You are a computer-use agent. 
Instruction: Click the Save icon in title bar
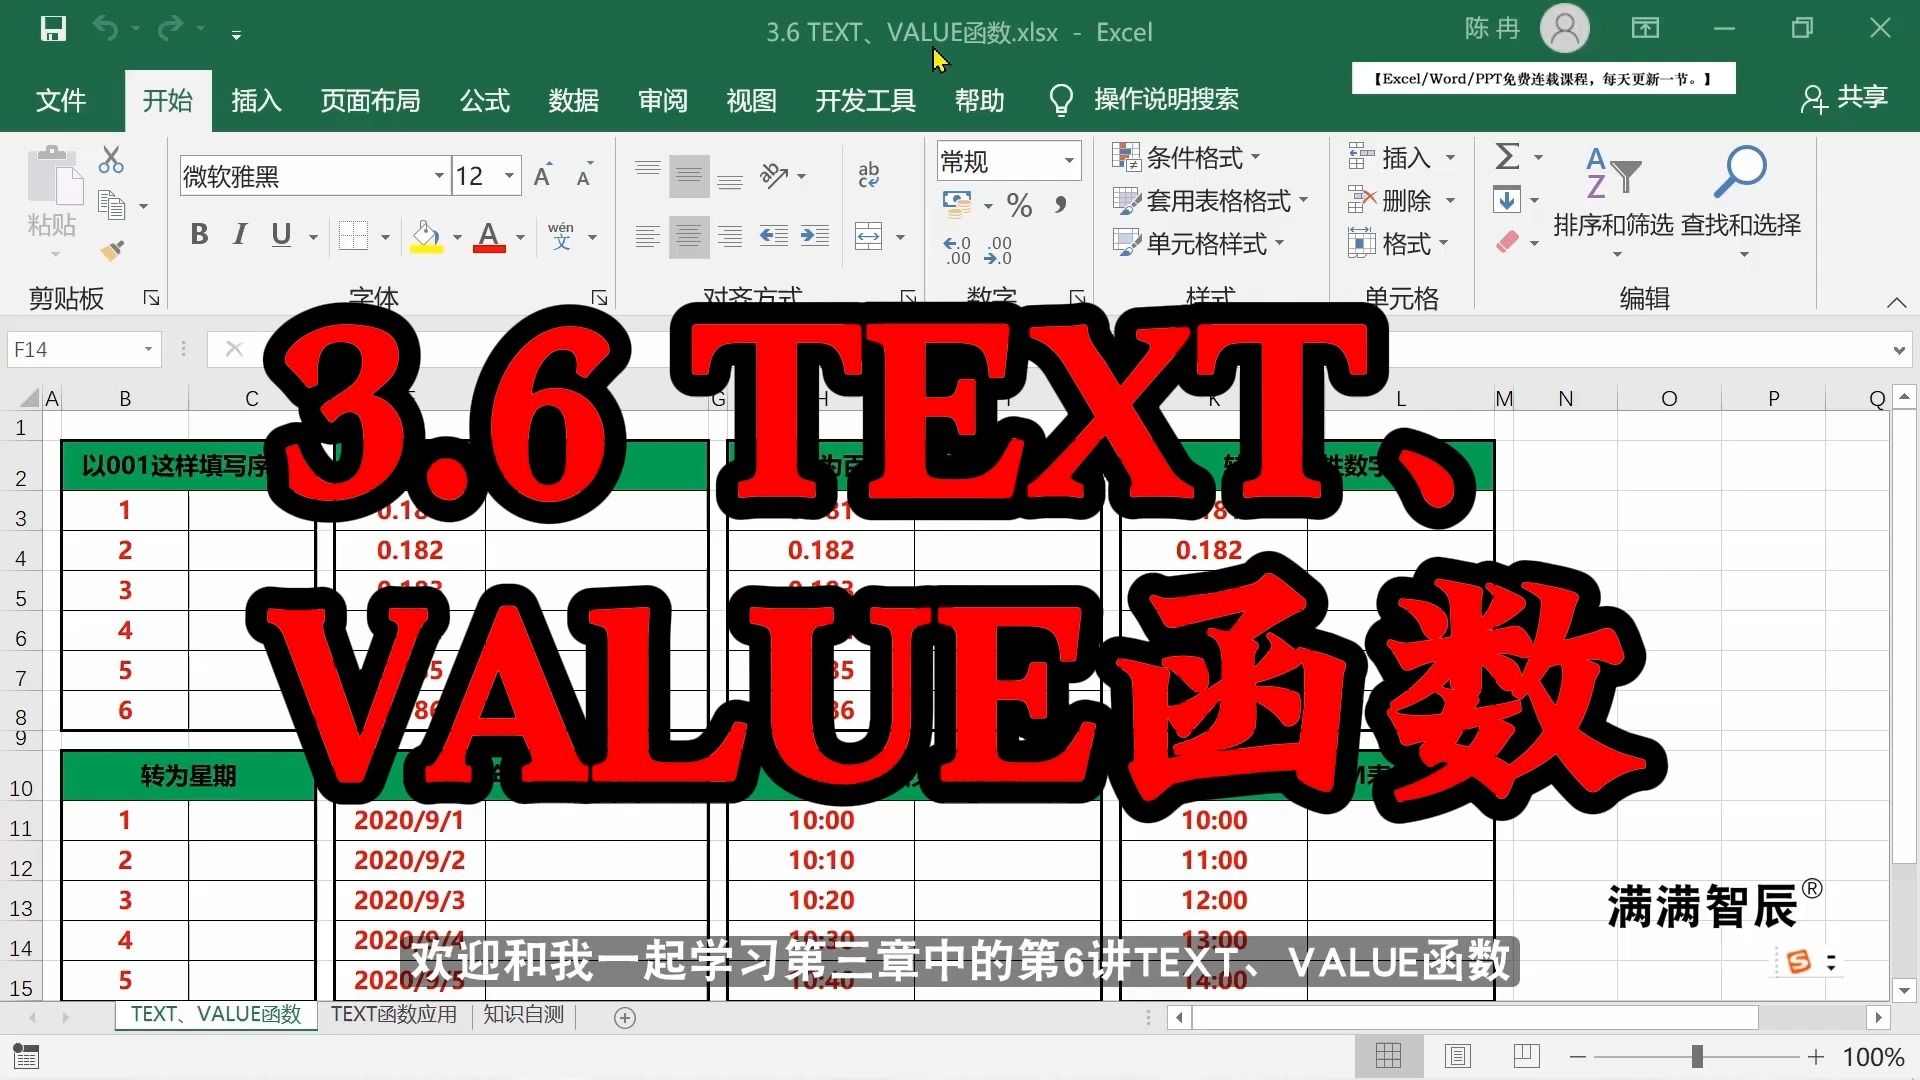(53, 29)
